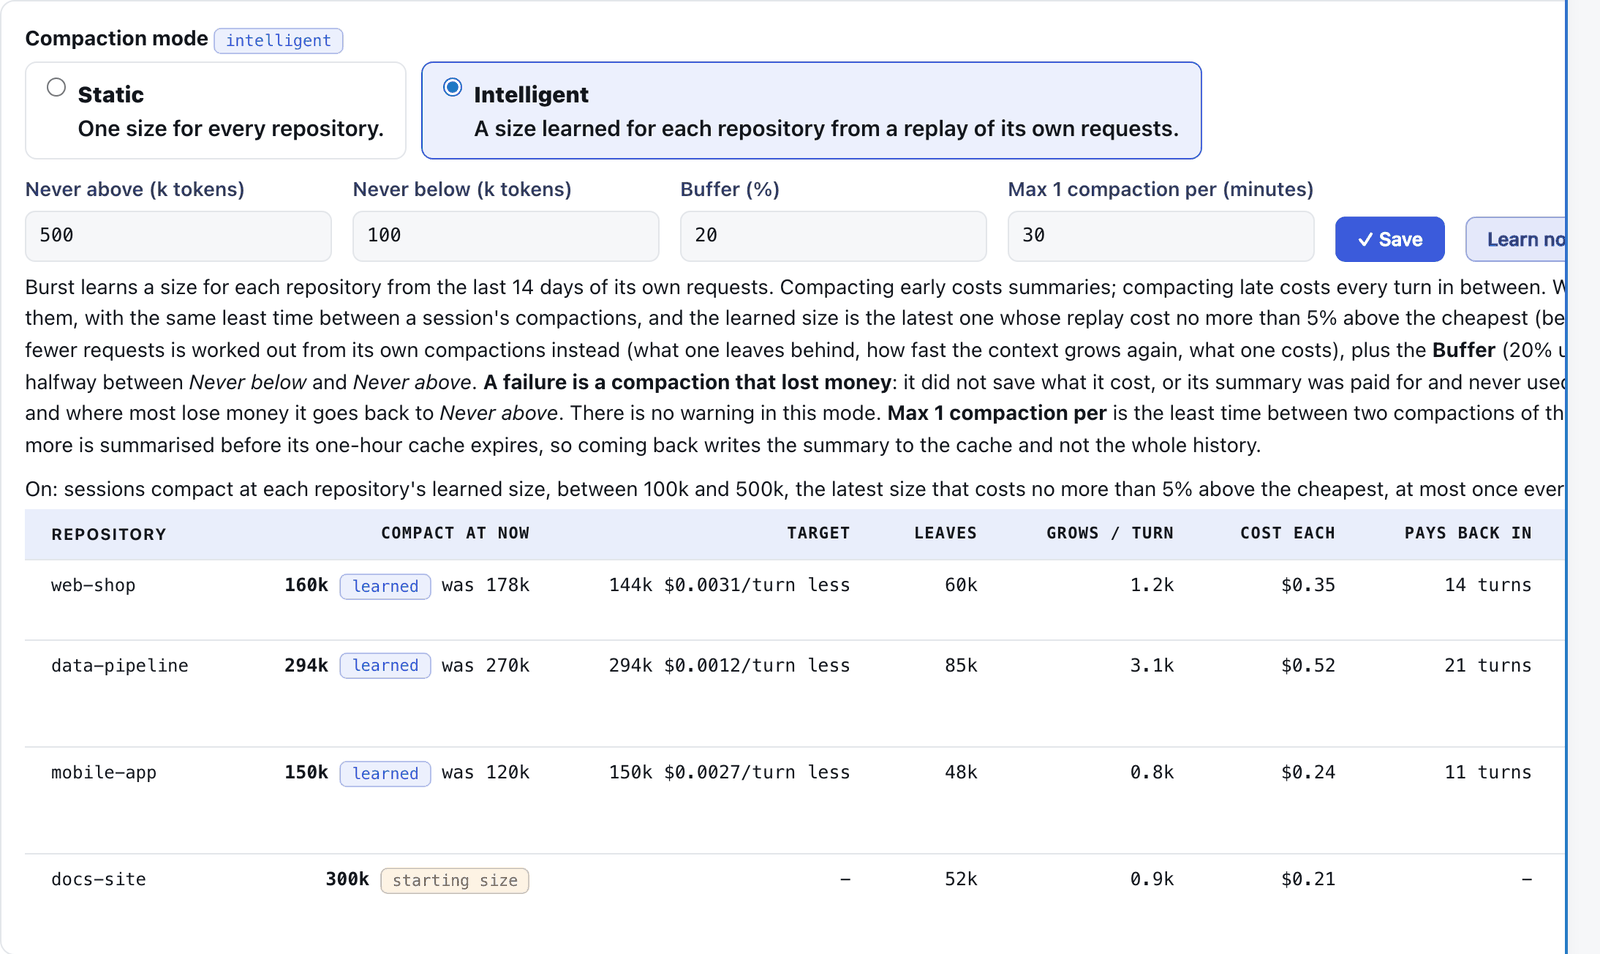Screen dimensions: 1600x954
Task: Select the Intelligent compaction mode radio
Action: [x=453, y=88]
